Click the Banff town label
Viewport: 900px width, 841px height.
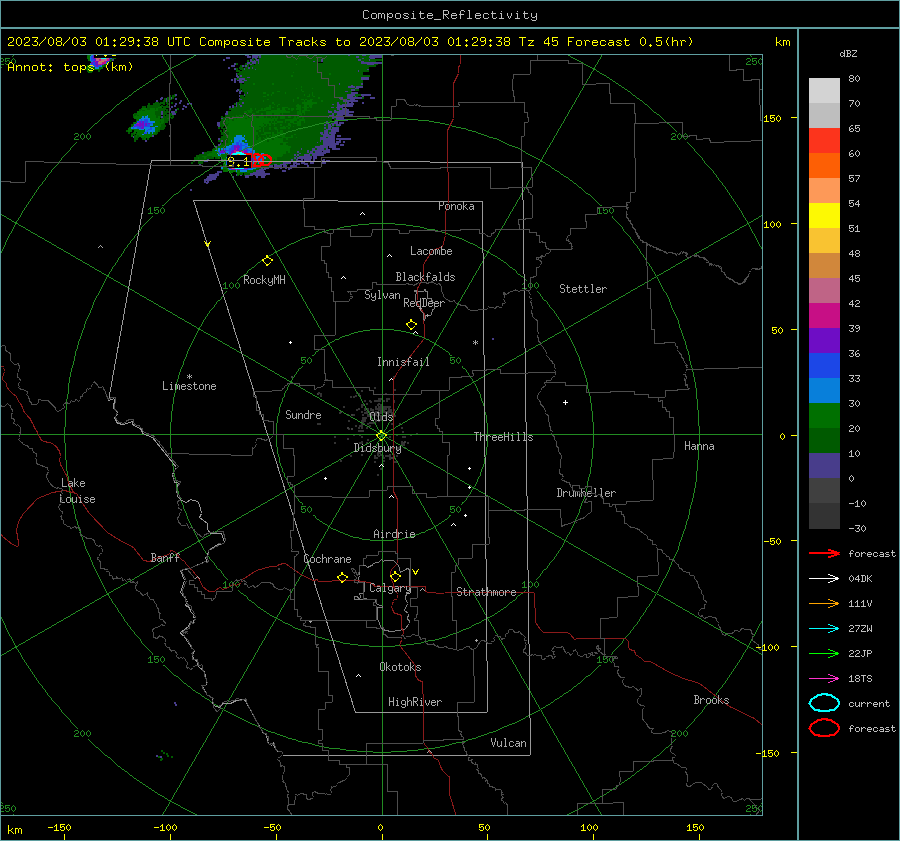tap(165, 557)
